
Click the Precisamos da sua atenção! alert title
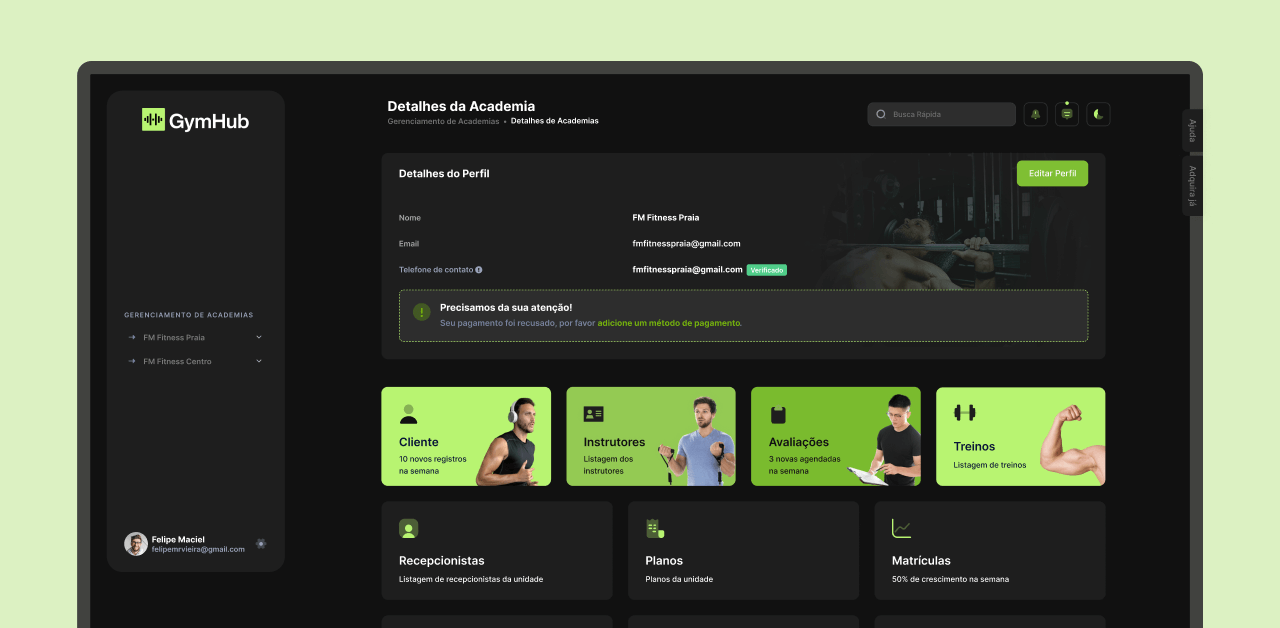pos(506,307)
